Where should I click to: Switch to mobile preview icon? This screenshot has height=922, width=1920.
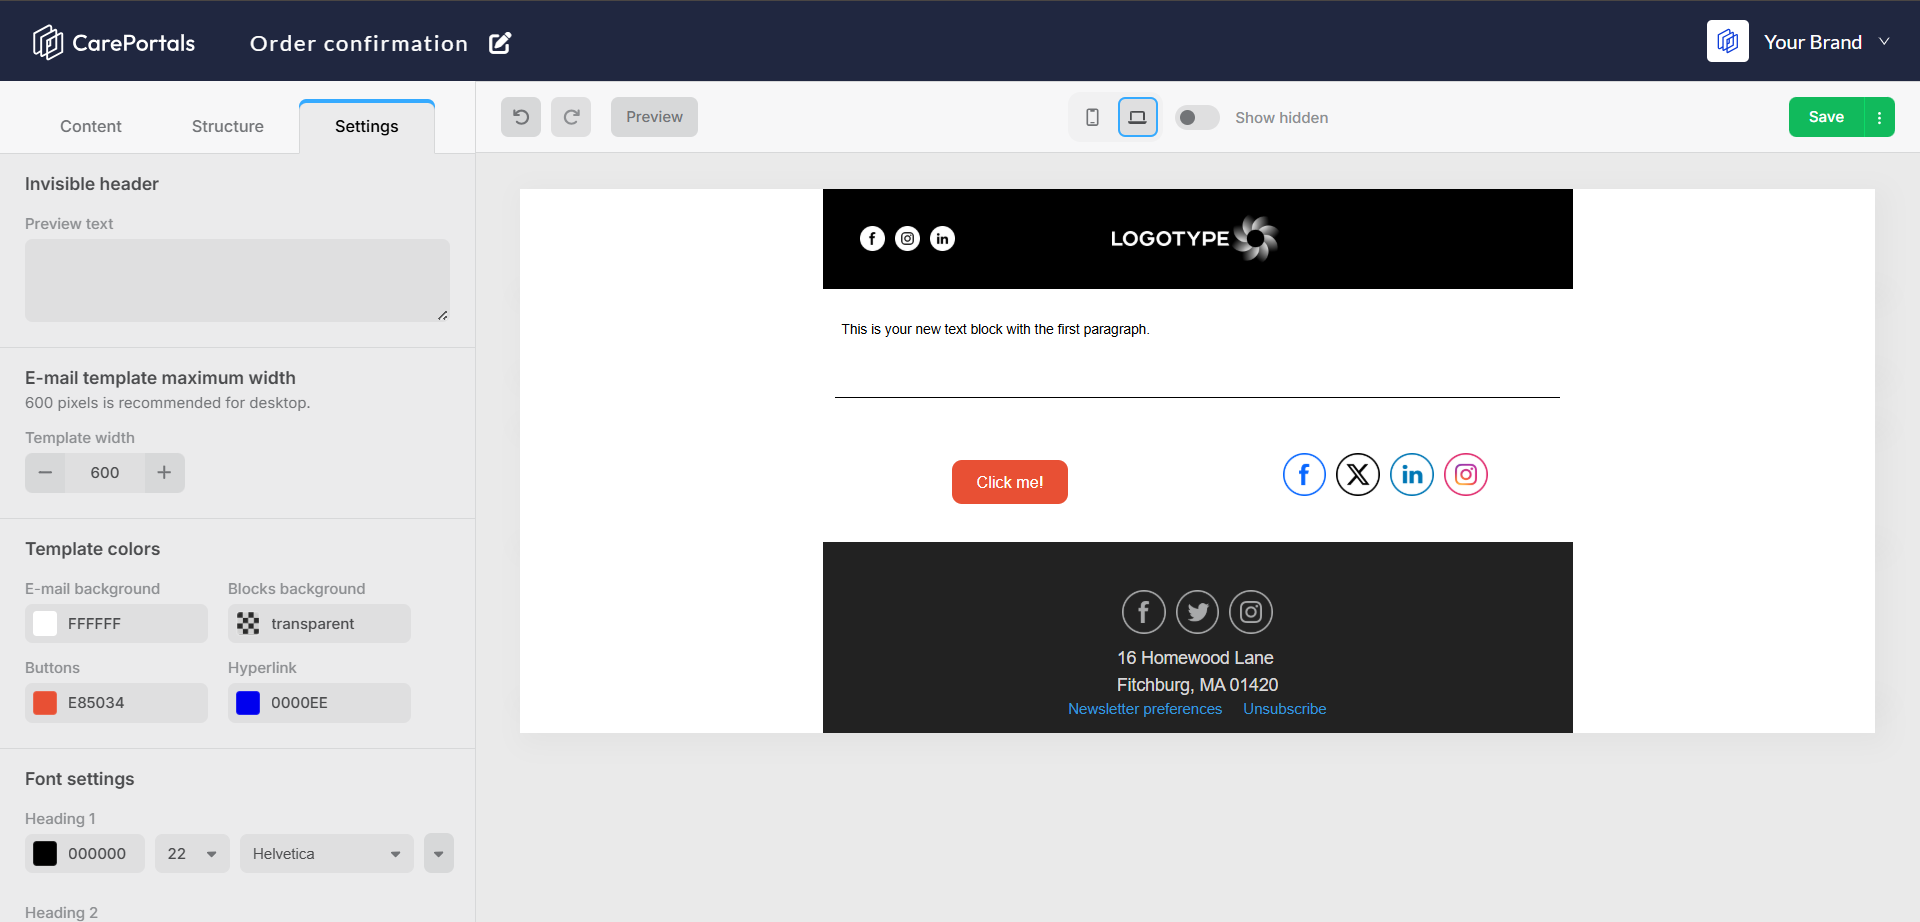point(1092,117)
